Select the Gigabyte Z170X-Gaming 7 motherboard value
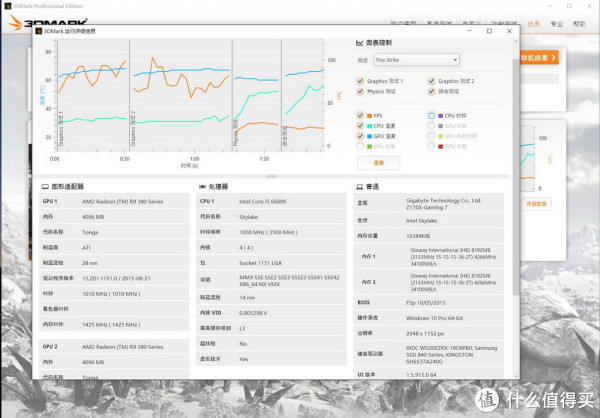Image resolution: width=600 pixels, height=418 pixels. click(443, 204)
